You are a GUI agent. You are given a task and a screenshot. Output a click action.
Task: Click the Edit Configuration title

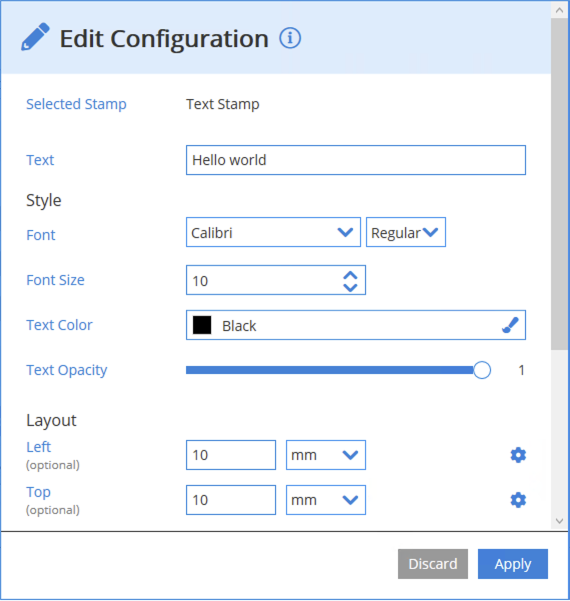pos(164,39)
